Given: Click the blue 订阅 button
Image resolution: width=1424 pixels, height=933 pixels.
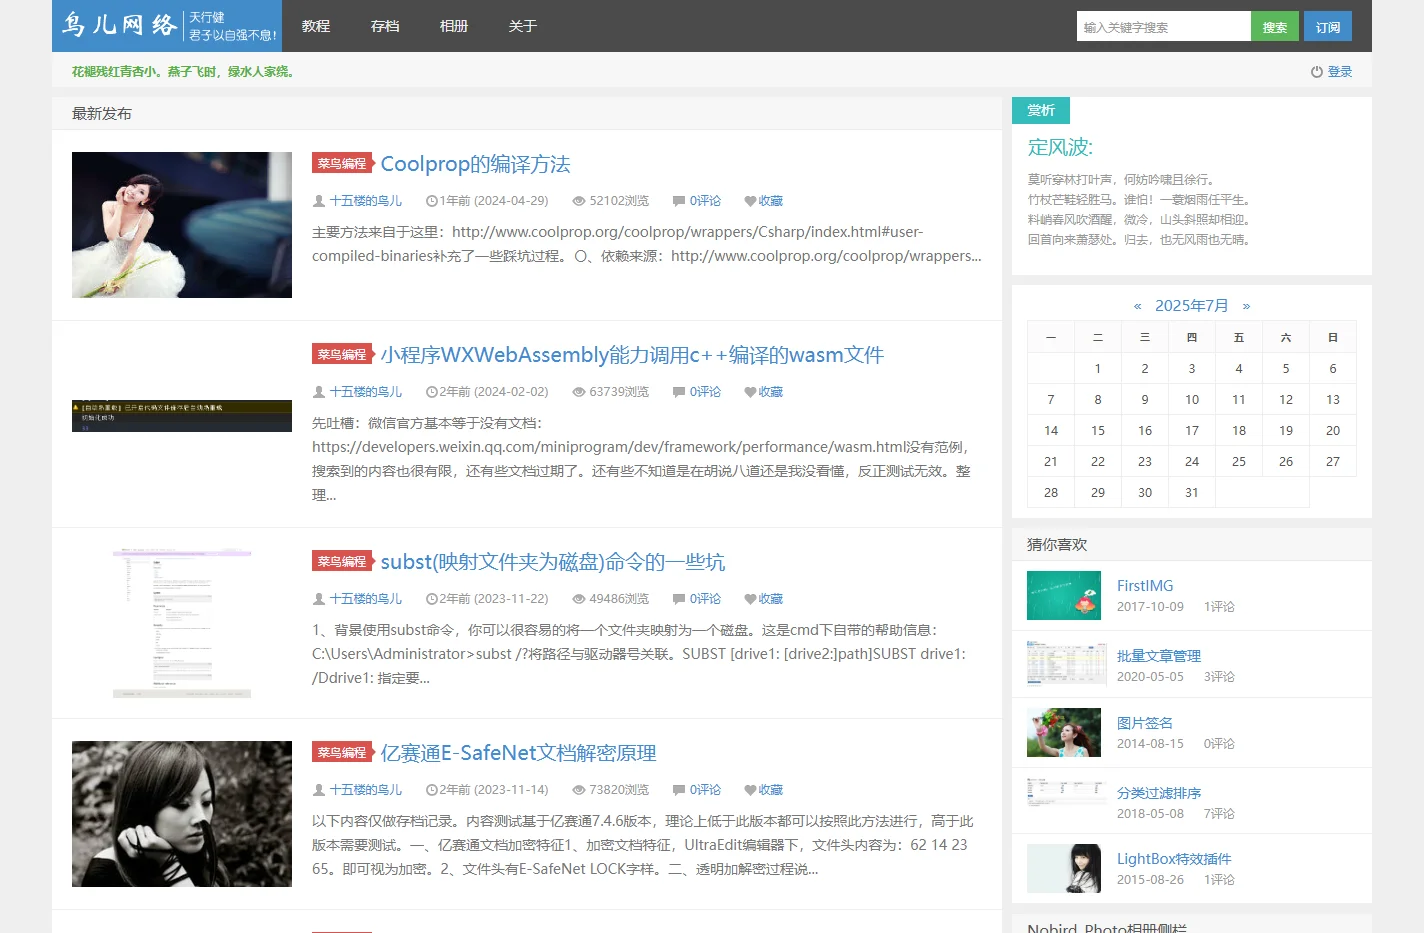Looking at the screenshot, I should click(1328, 27).
